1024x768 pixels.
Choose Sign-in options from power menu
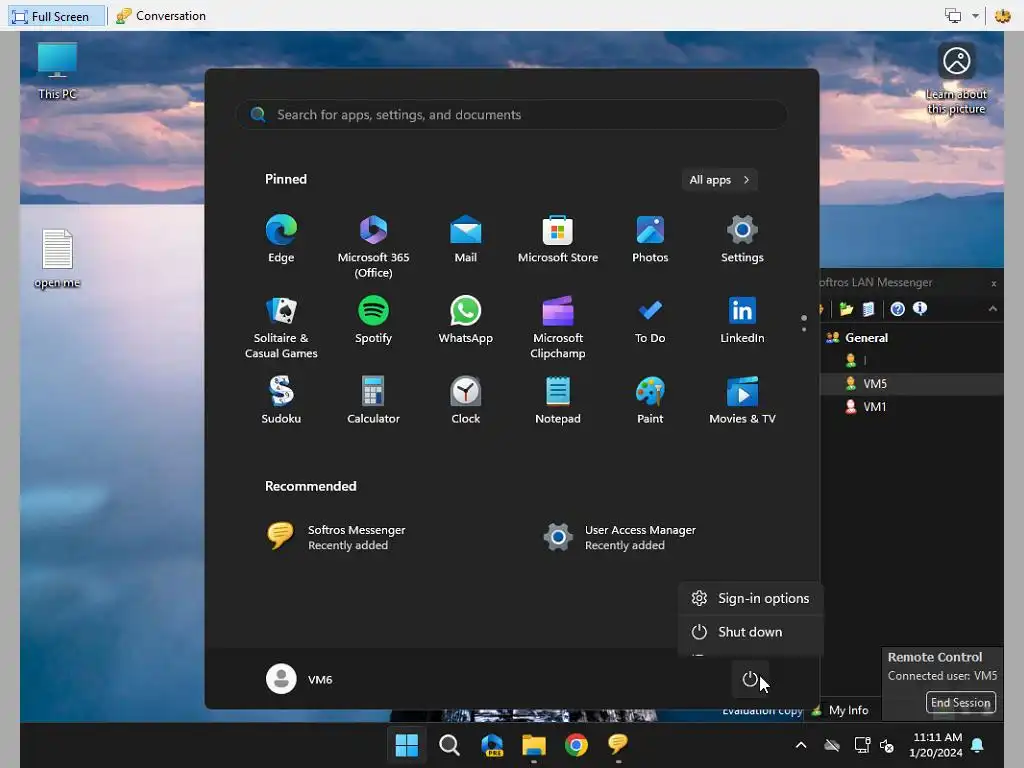tap(750, 598)
